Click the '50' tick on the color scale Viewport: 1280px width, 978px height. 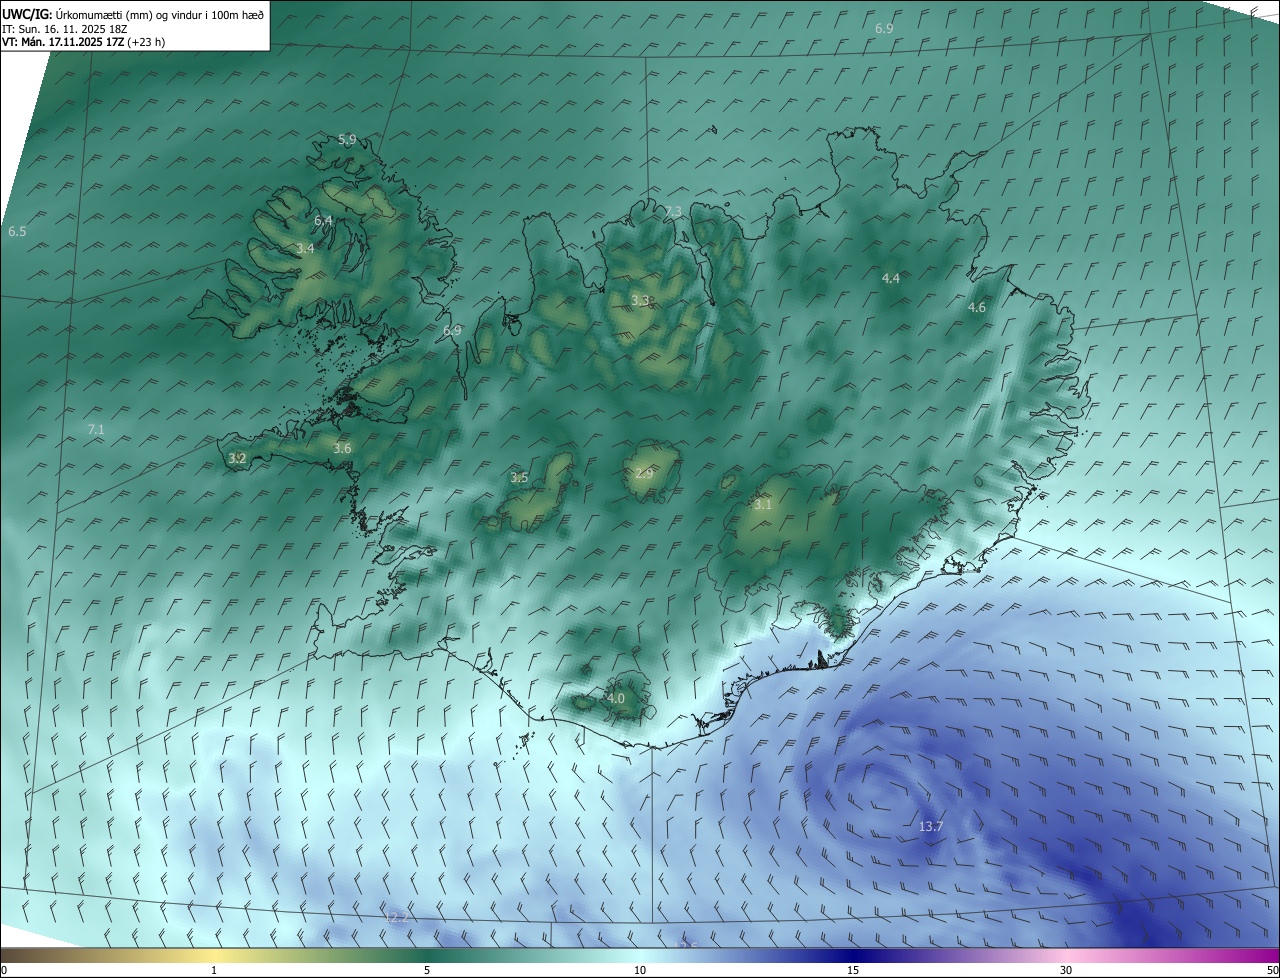click(x=1271, y=970)
